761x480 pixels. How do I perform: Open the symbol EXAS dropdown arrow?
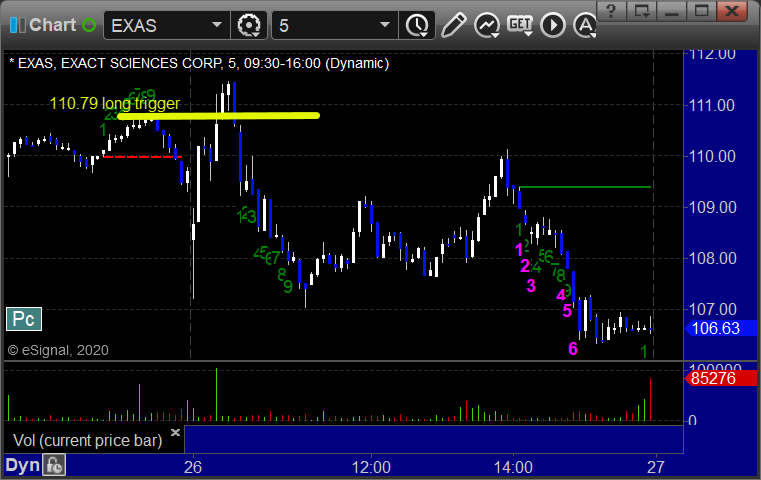[x=216, y=25]
